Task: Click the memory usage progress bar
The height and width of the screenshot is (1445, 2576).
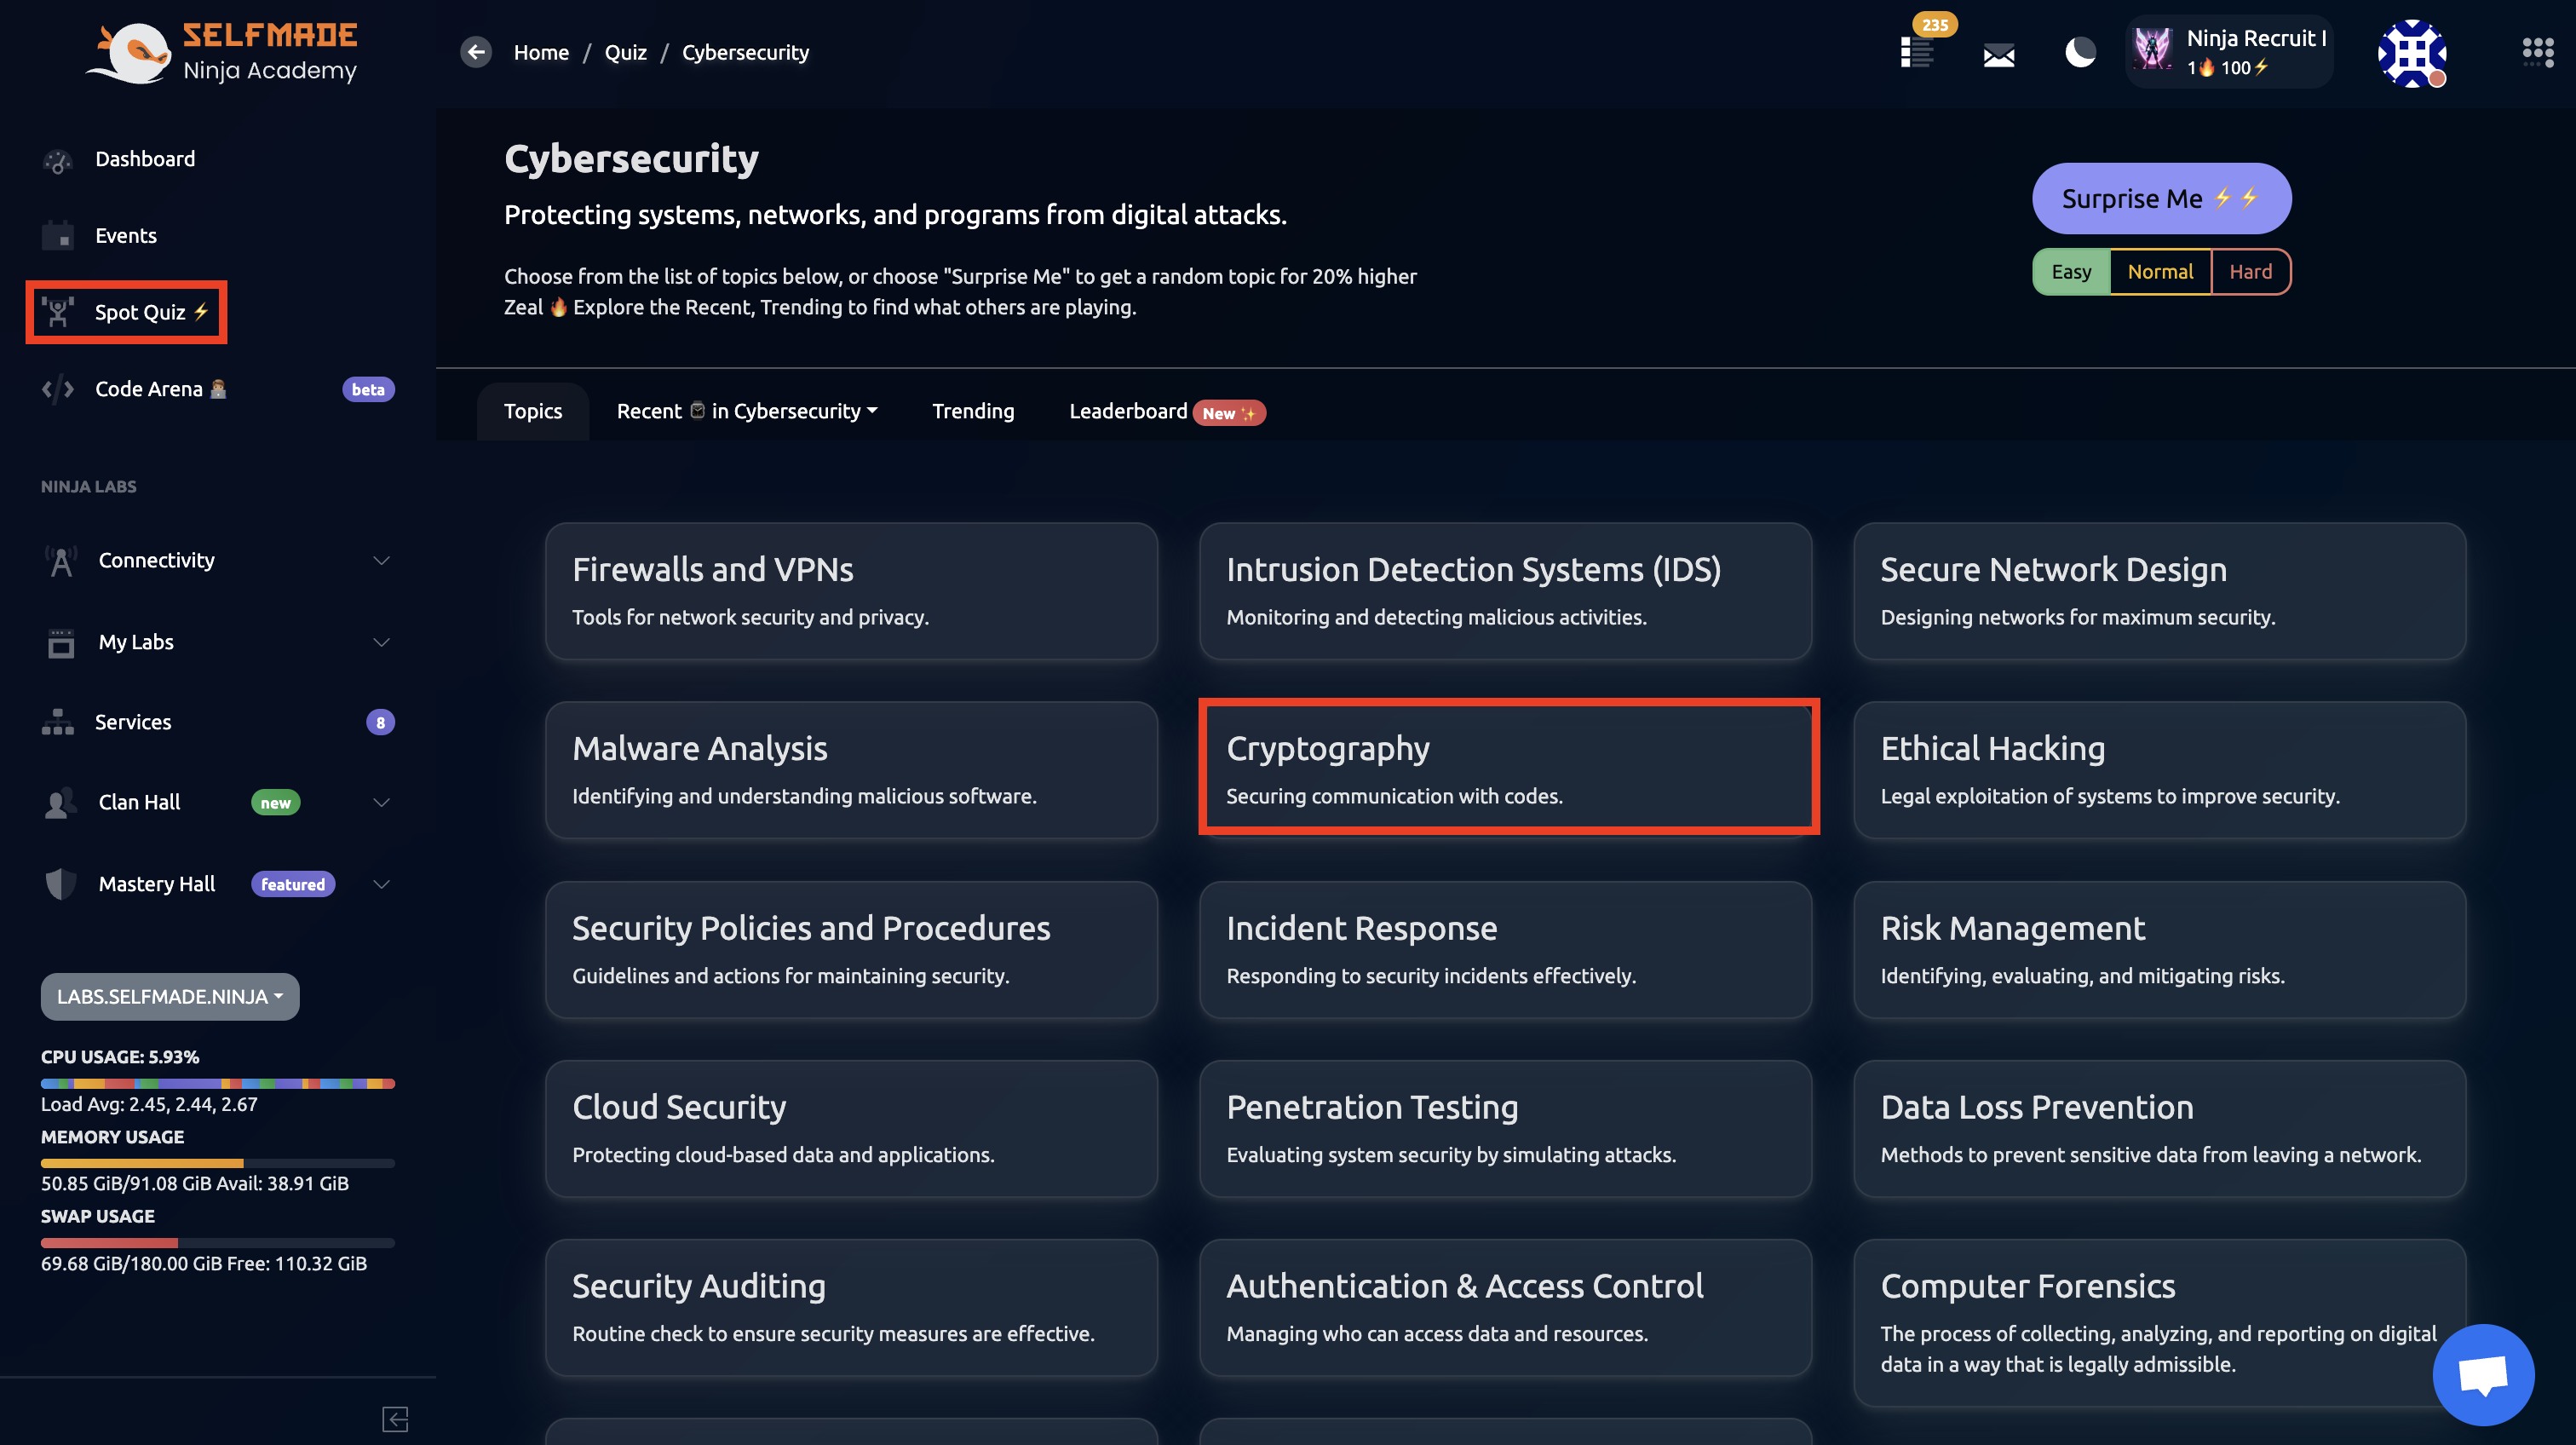Action: (x=217, y=1163)
